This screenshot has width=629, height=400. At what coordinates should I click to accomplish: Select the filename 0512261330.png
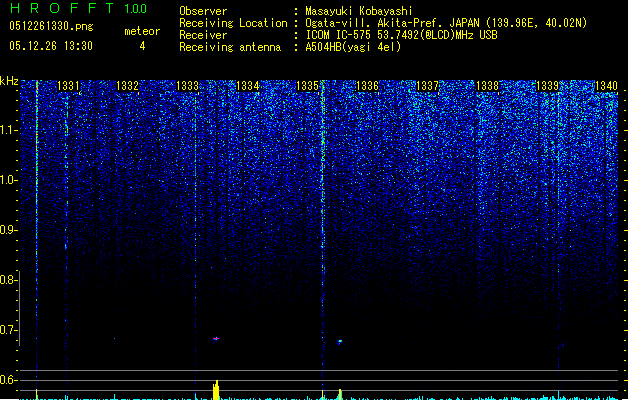51,26
